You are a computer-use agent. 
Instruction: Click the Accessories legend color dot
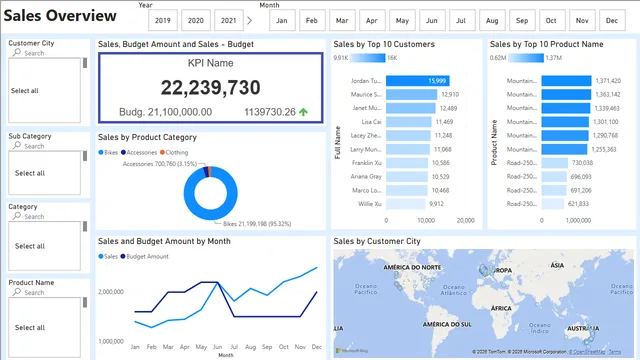(x=123, y=152)
